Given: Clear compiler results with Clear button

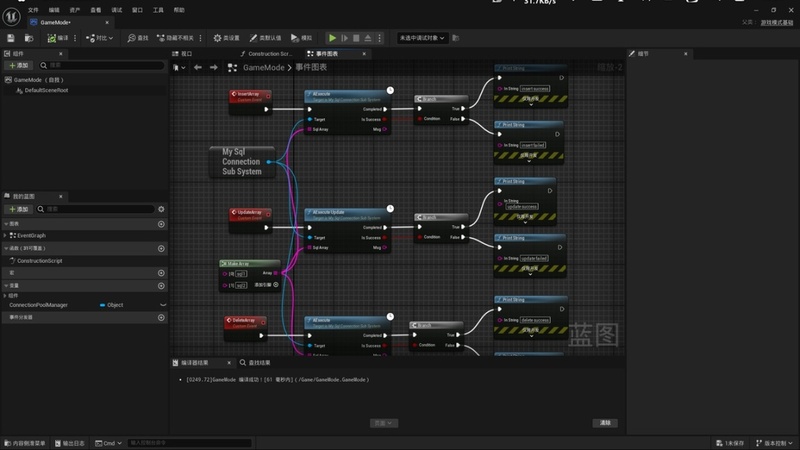Looking at the screenshot, I should (x=605, y=423).
